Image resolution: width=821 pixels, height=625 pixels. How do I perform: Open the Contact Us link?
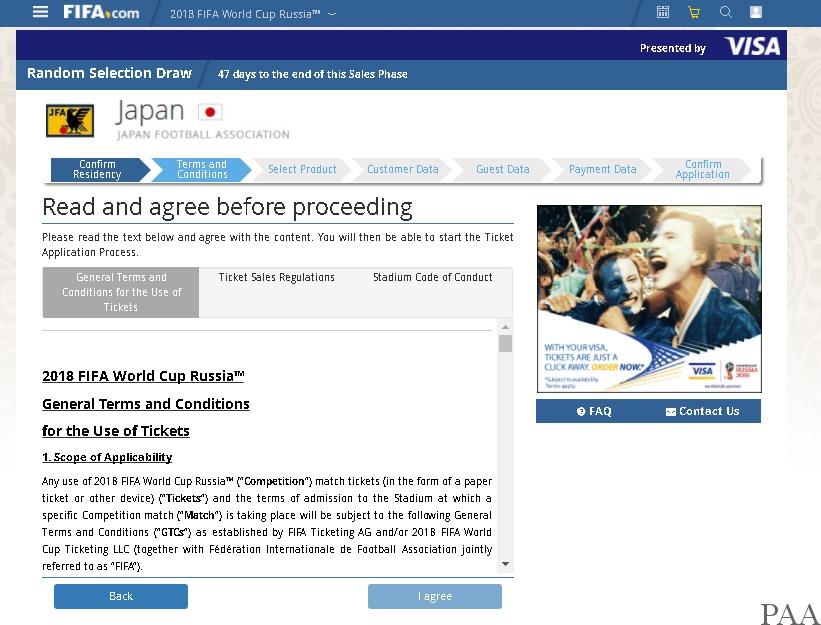coord(703,411)
